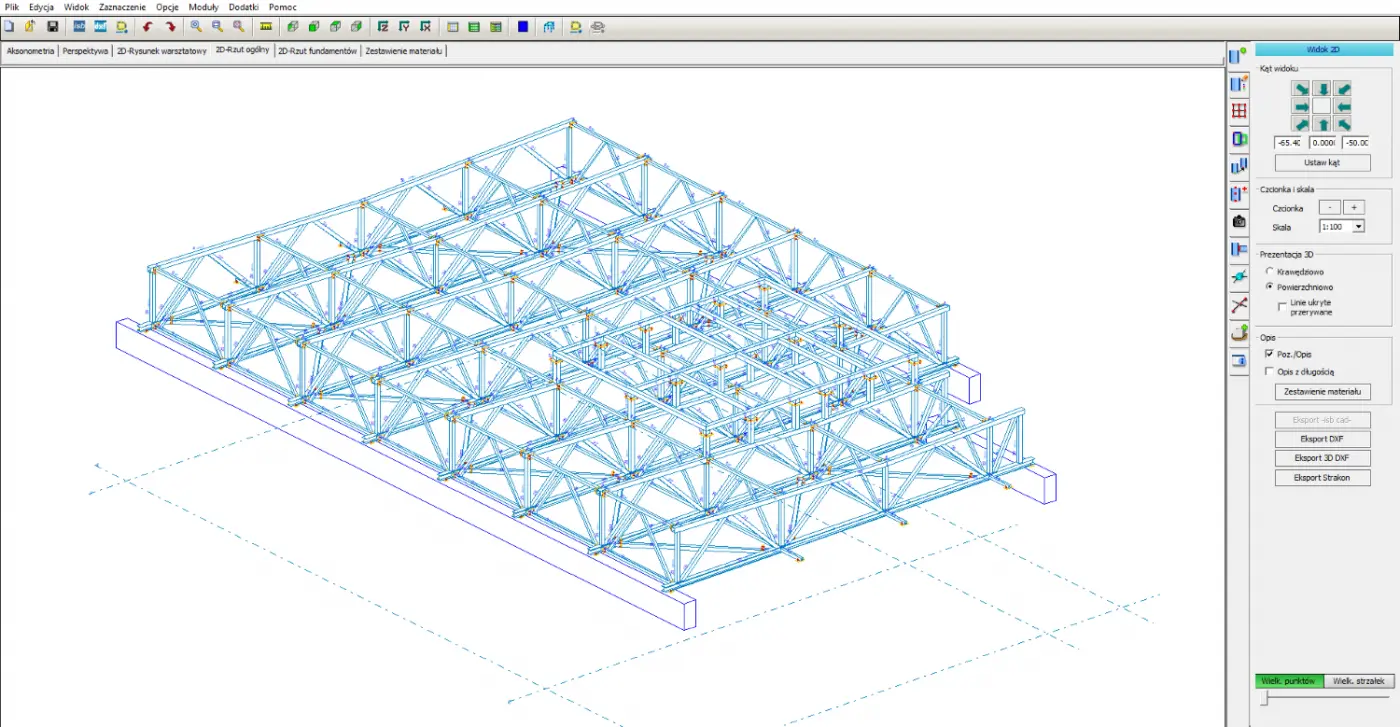The height and width of the screenshot is (727, 1400).
Task: Click the down arrow view angle button
Action: coord(1322,89)
